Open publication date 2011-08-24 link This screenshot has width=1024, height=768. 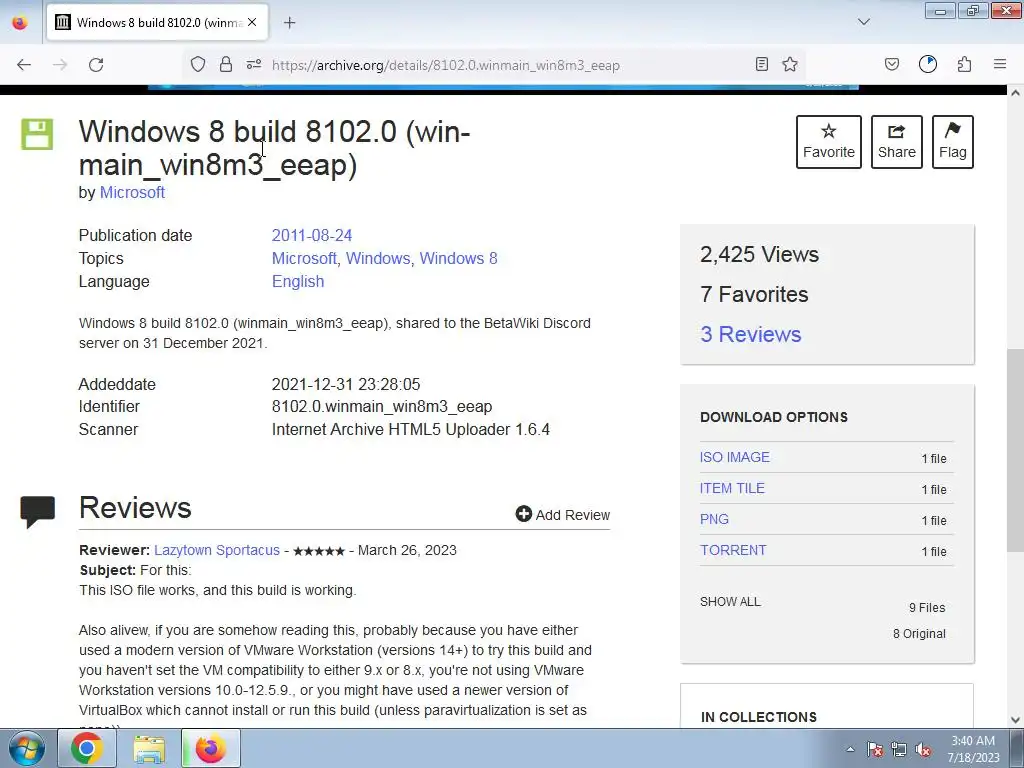click(312, 235)
